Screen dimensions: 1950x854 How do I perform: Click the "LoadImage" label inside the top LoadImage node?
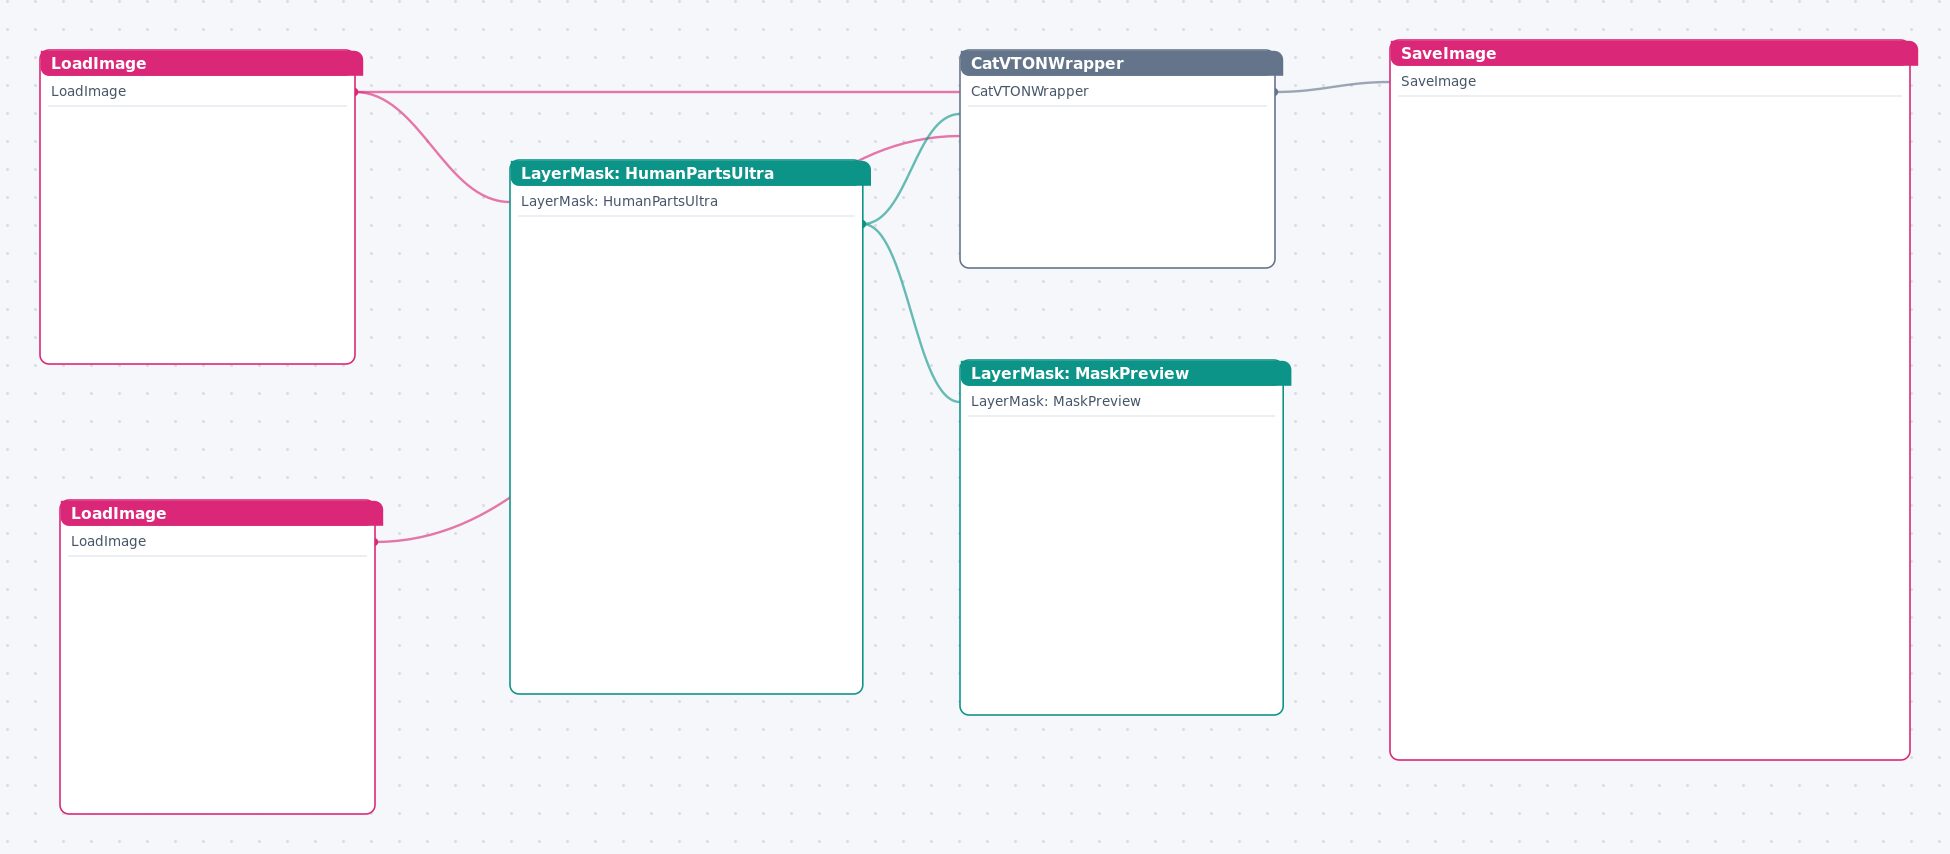coord(88,91)
